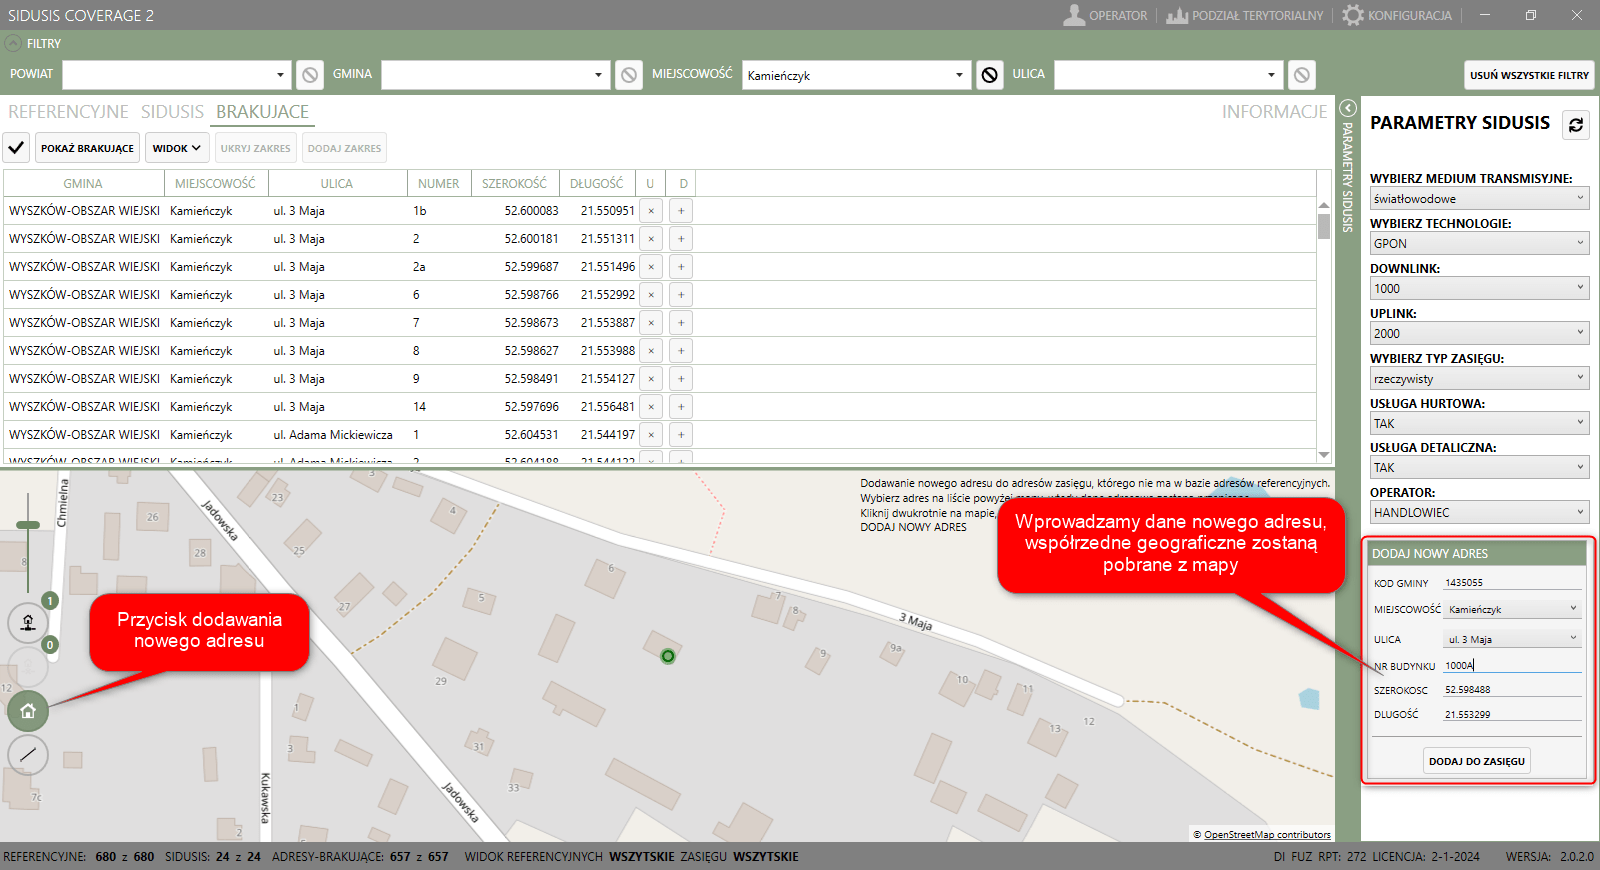Image resolution: width=1600 pixels, height=870 pixels.
Task: Open the Miejscowość filter combo box
Action: (856, 75)
